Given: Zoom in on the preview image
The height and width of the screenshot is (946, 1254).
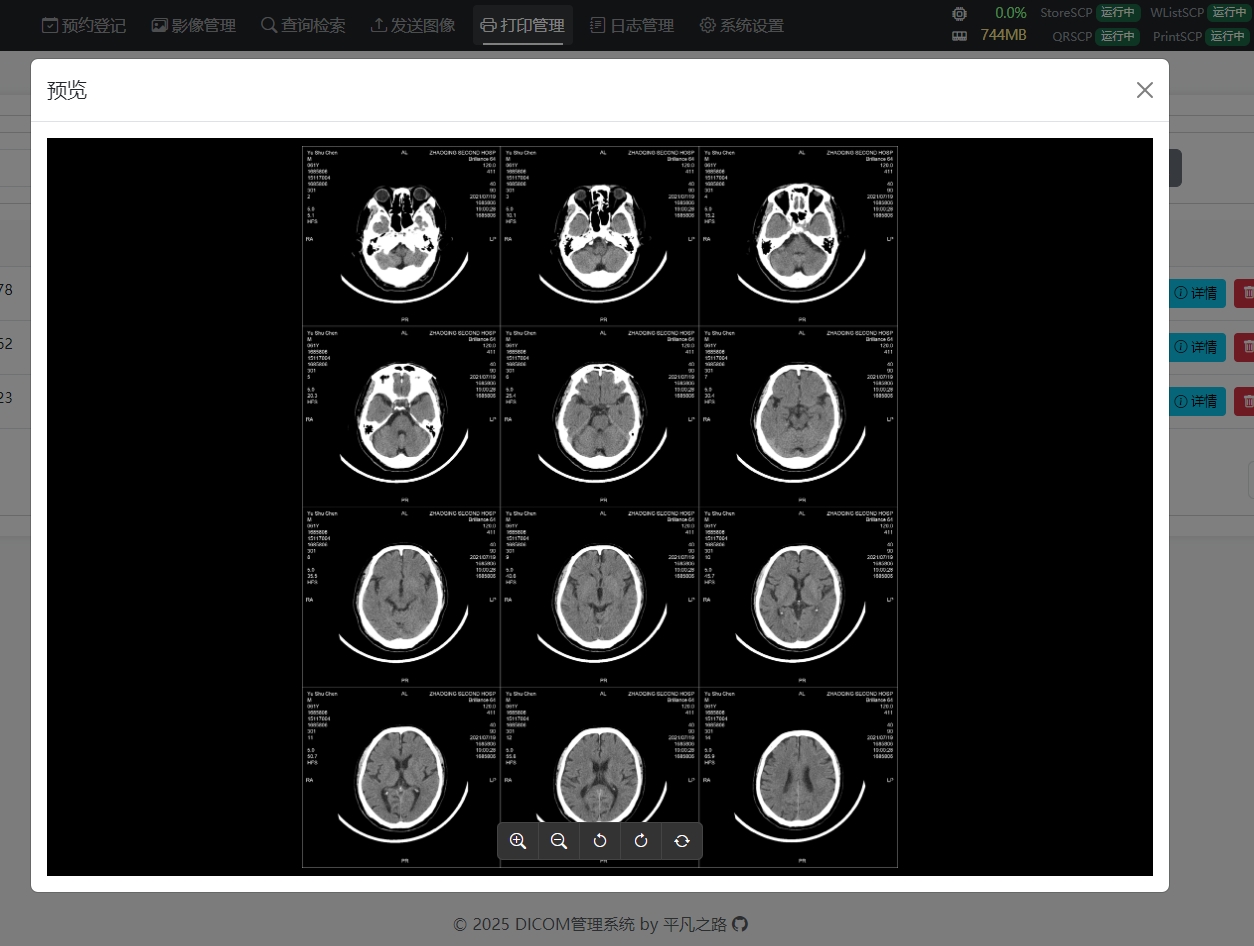Looking at the screenshot, I should coord(518,841).
